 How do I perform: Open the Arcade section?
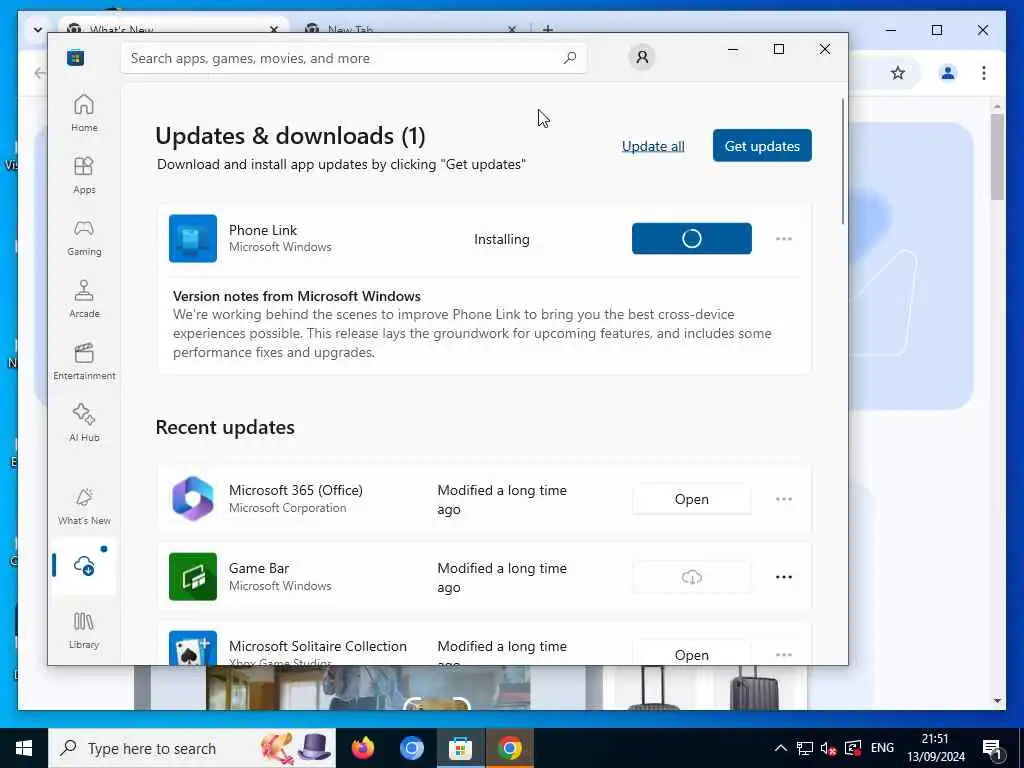pyautogui.click(x=84, y=299)
